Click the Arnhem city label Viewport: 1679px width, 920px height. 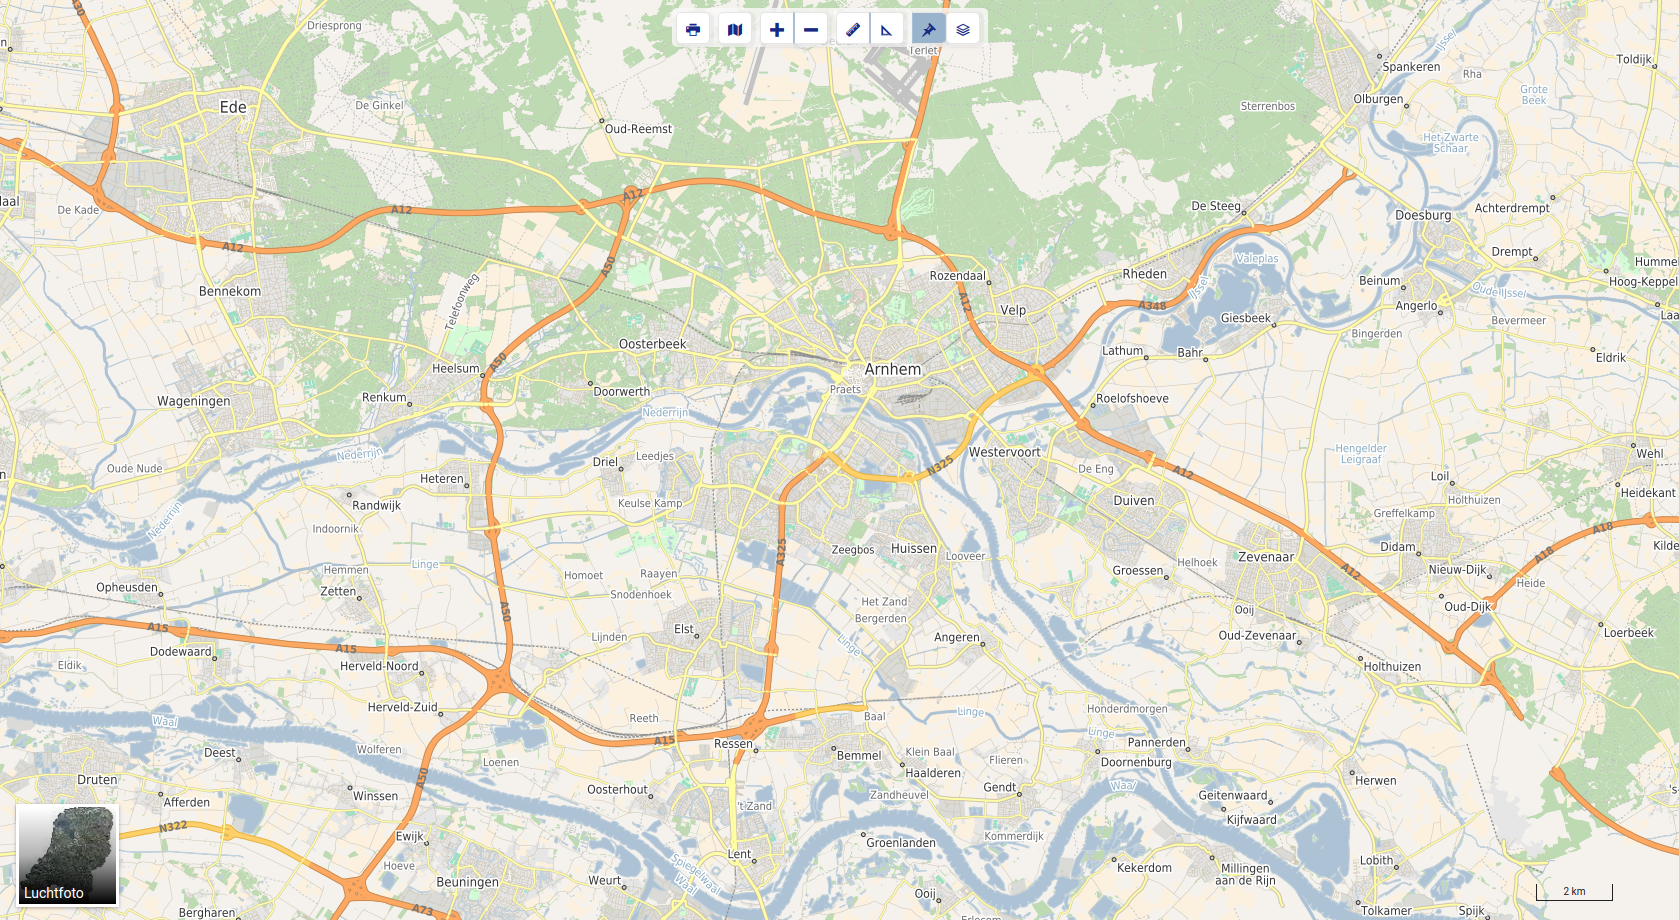pyautogui.click(x=893, y=369)
